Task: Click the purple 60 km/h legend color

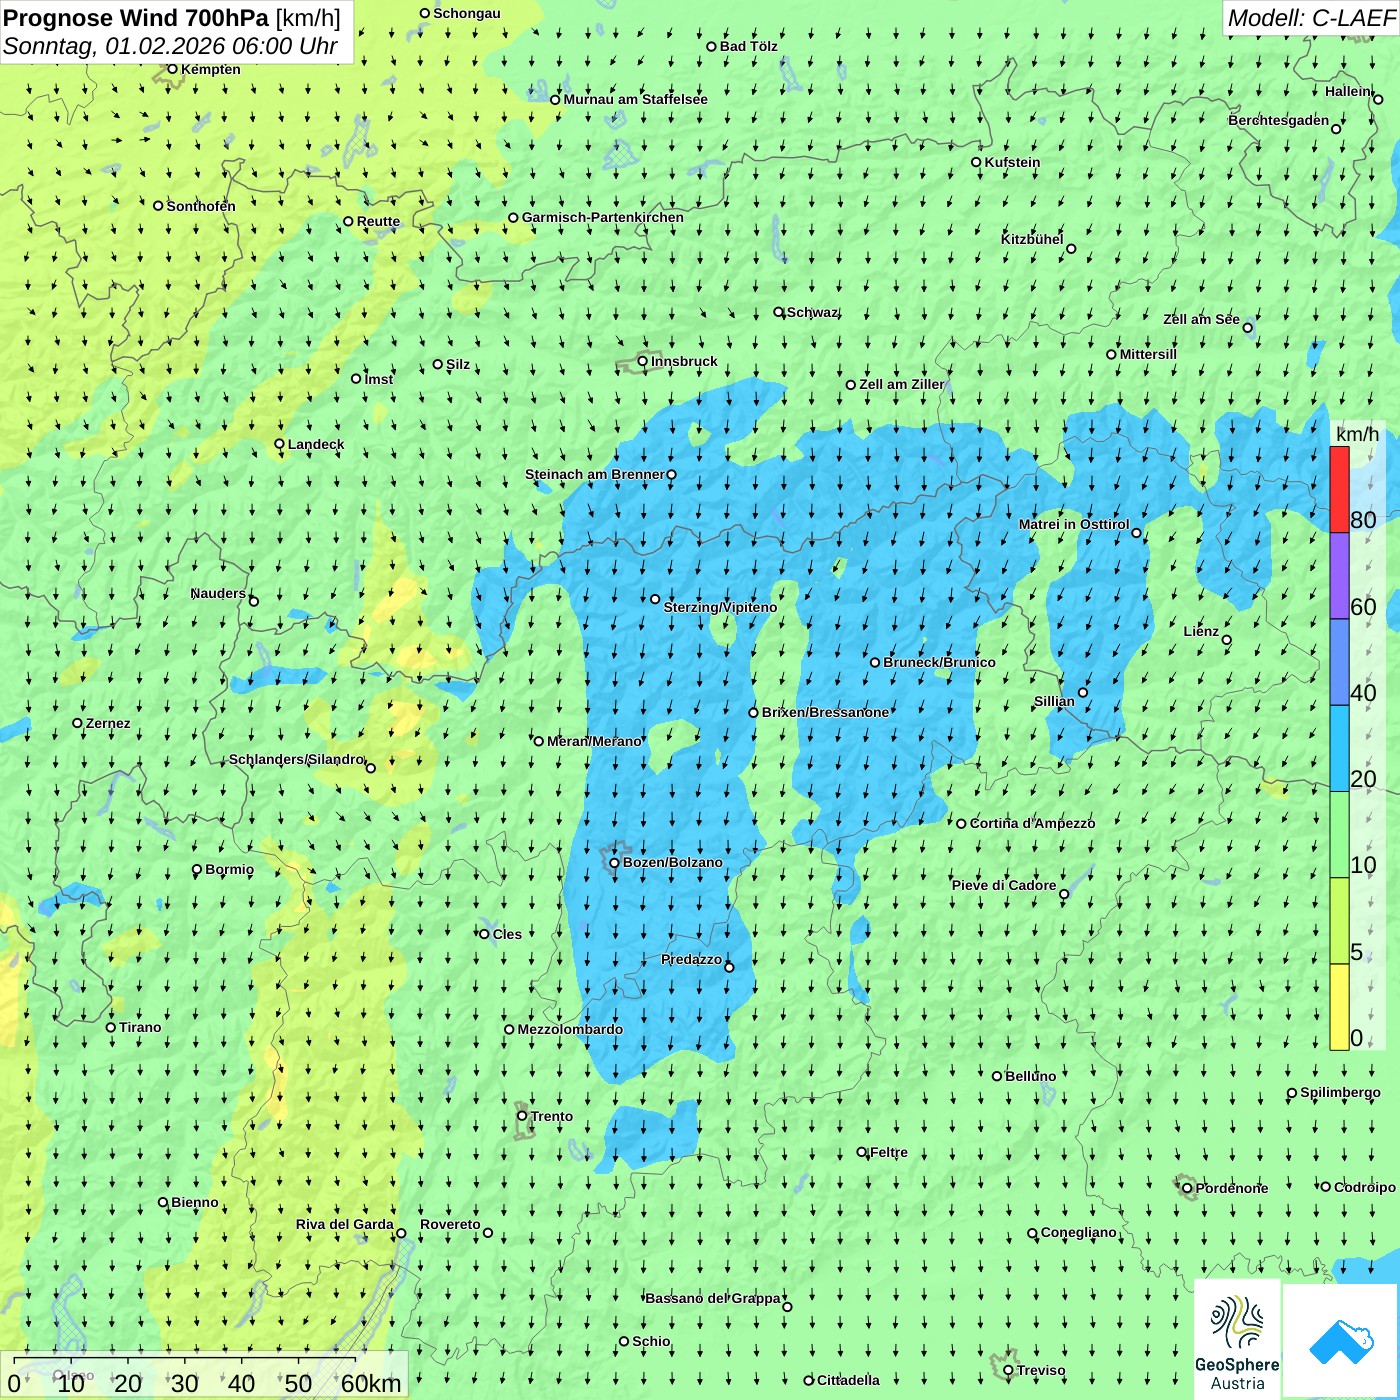Action: pyautogui.click(x=1339, y=576)
